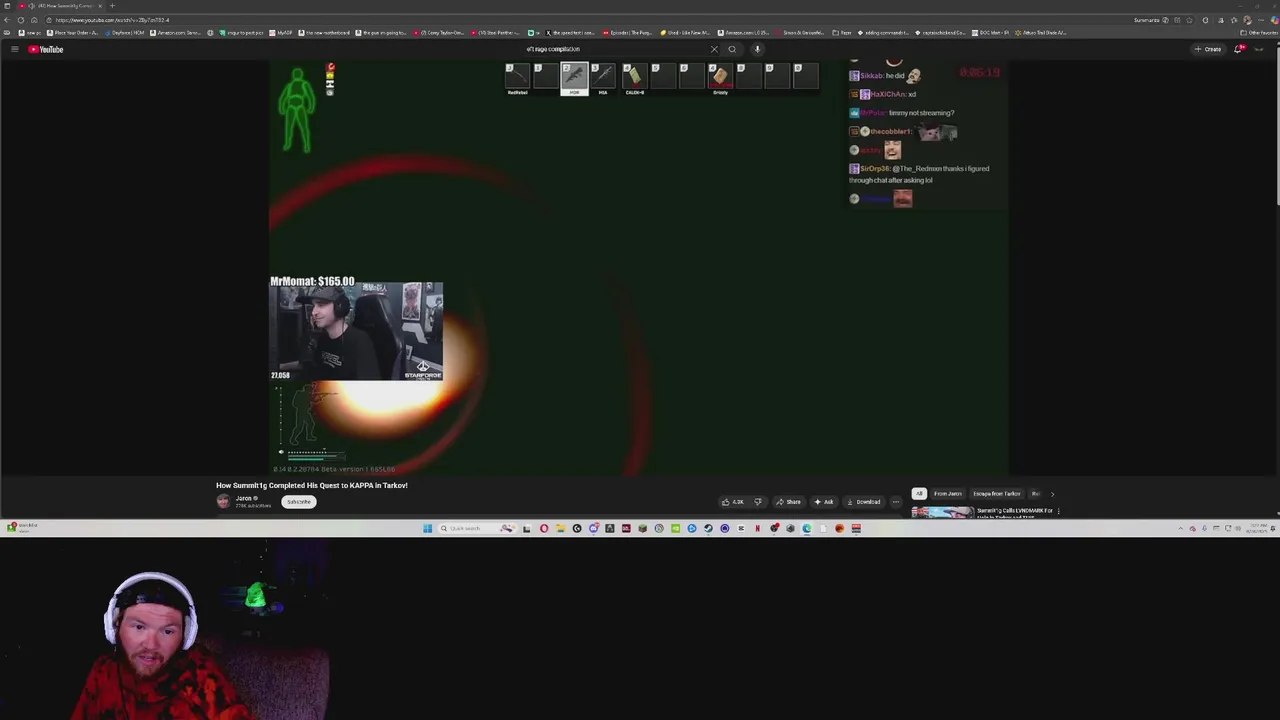Open Task View from the taskbar

tap(526, 528)
